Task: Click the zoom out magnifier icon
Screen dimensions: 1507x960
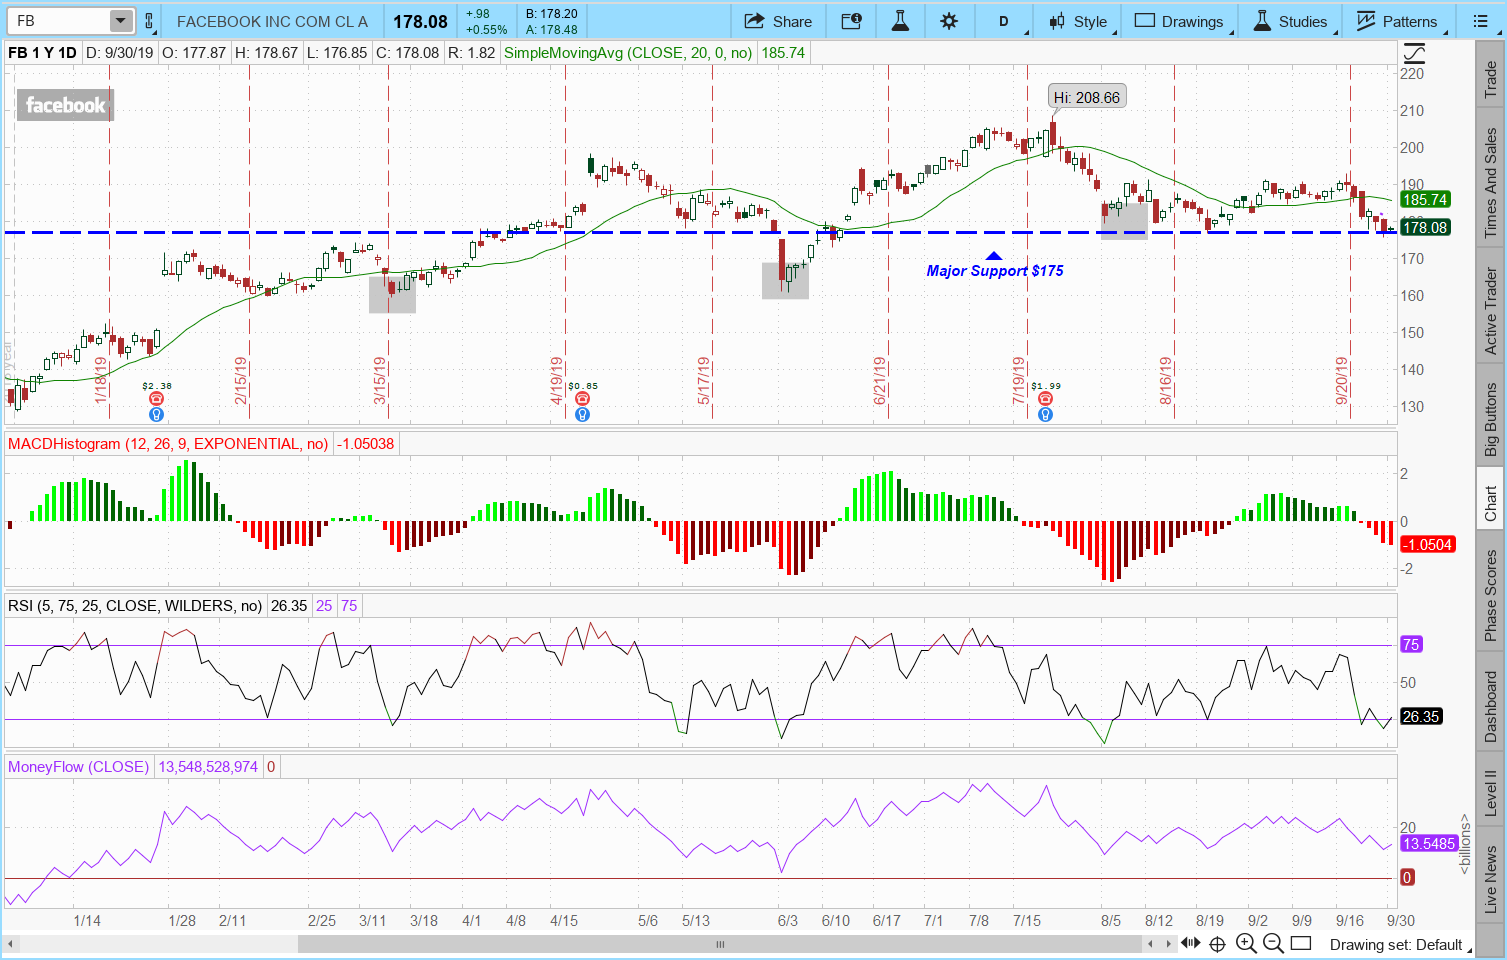Action: tap(1273, 943)
